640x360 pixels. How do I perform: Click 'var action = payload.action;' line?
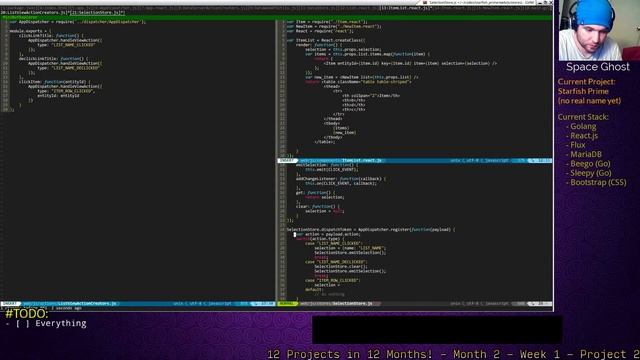pyautogui.click(x=328, y=234)
